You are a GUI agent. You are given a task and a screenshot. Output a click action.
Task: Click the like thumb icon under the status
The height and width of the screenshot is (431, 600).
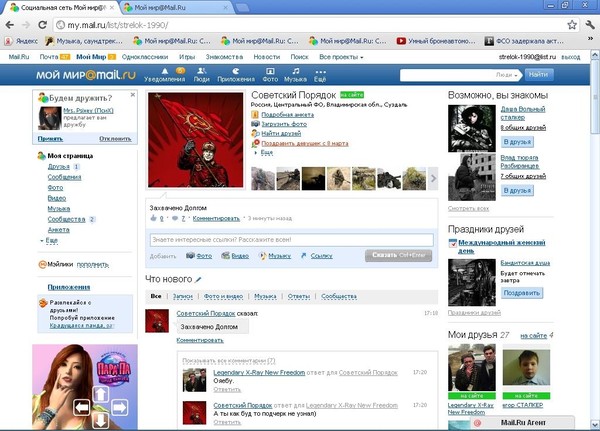point(153,218)
